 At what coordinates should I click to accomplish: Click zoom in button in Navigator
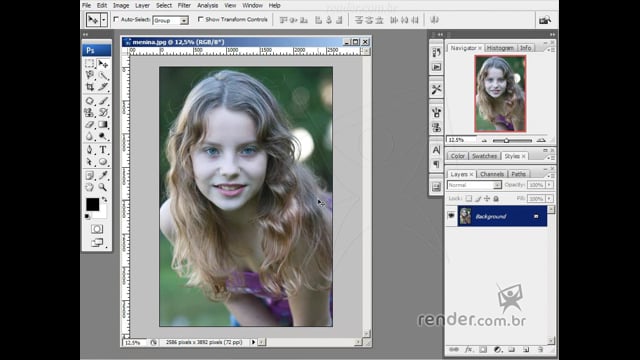[x=541, y=140]
